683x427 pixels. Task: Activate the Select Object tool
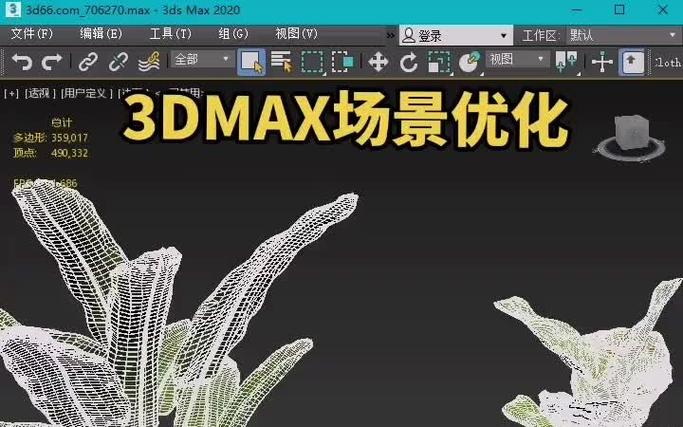(251, 61)
